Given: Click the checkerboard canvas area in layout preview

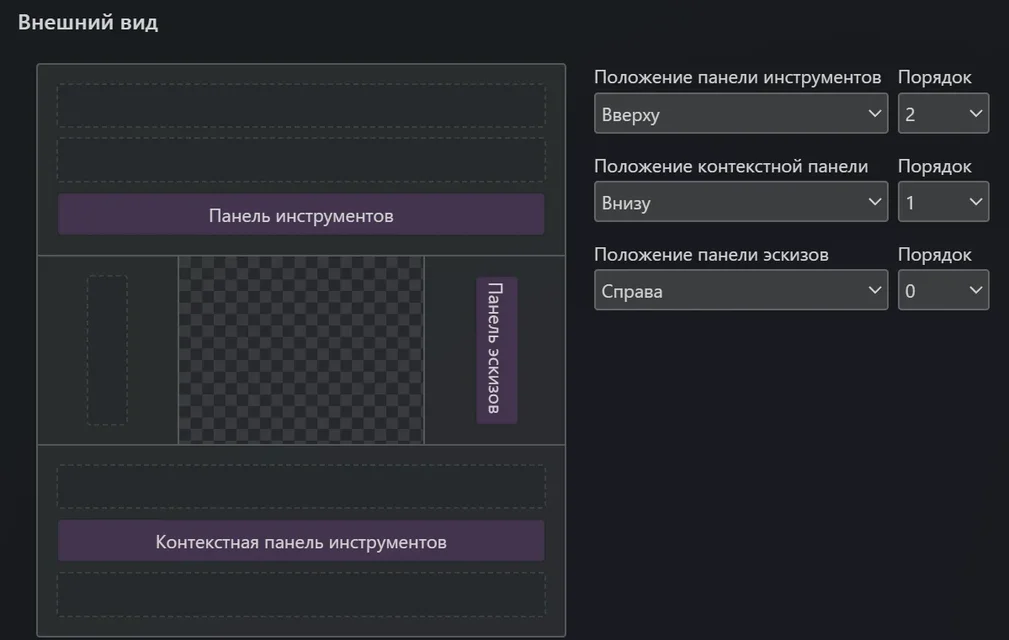Looking at the screenshot, I should click(x=301, y=350).
